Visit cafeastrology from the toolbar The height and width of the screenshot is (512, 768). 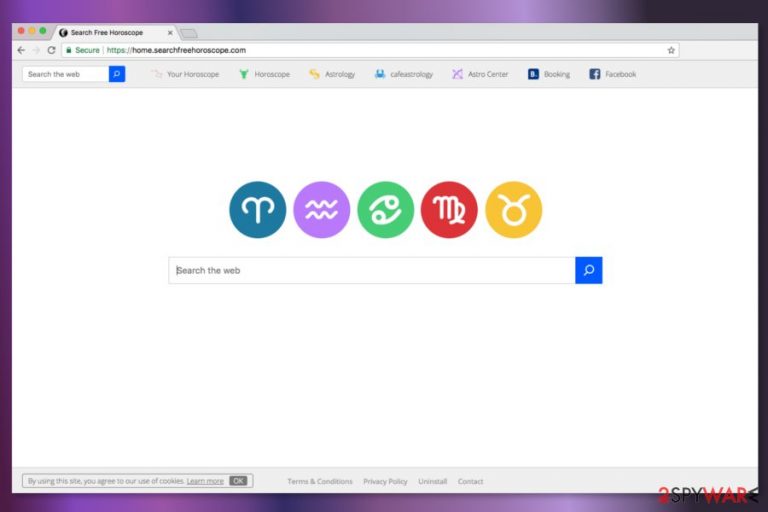click(404, 74)
